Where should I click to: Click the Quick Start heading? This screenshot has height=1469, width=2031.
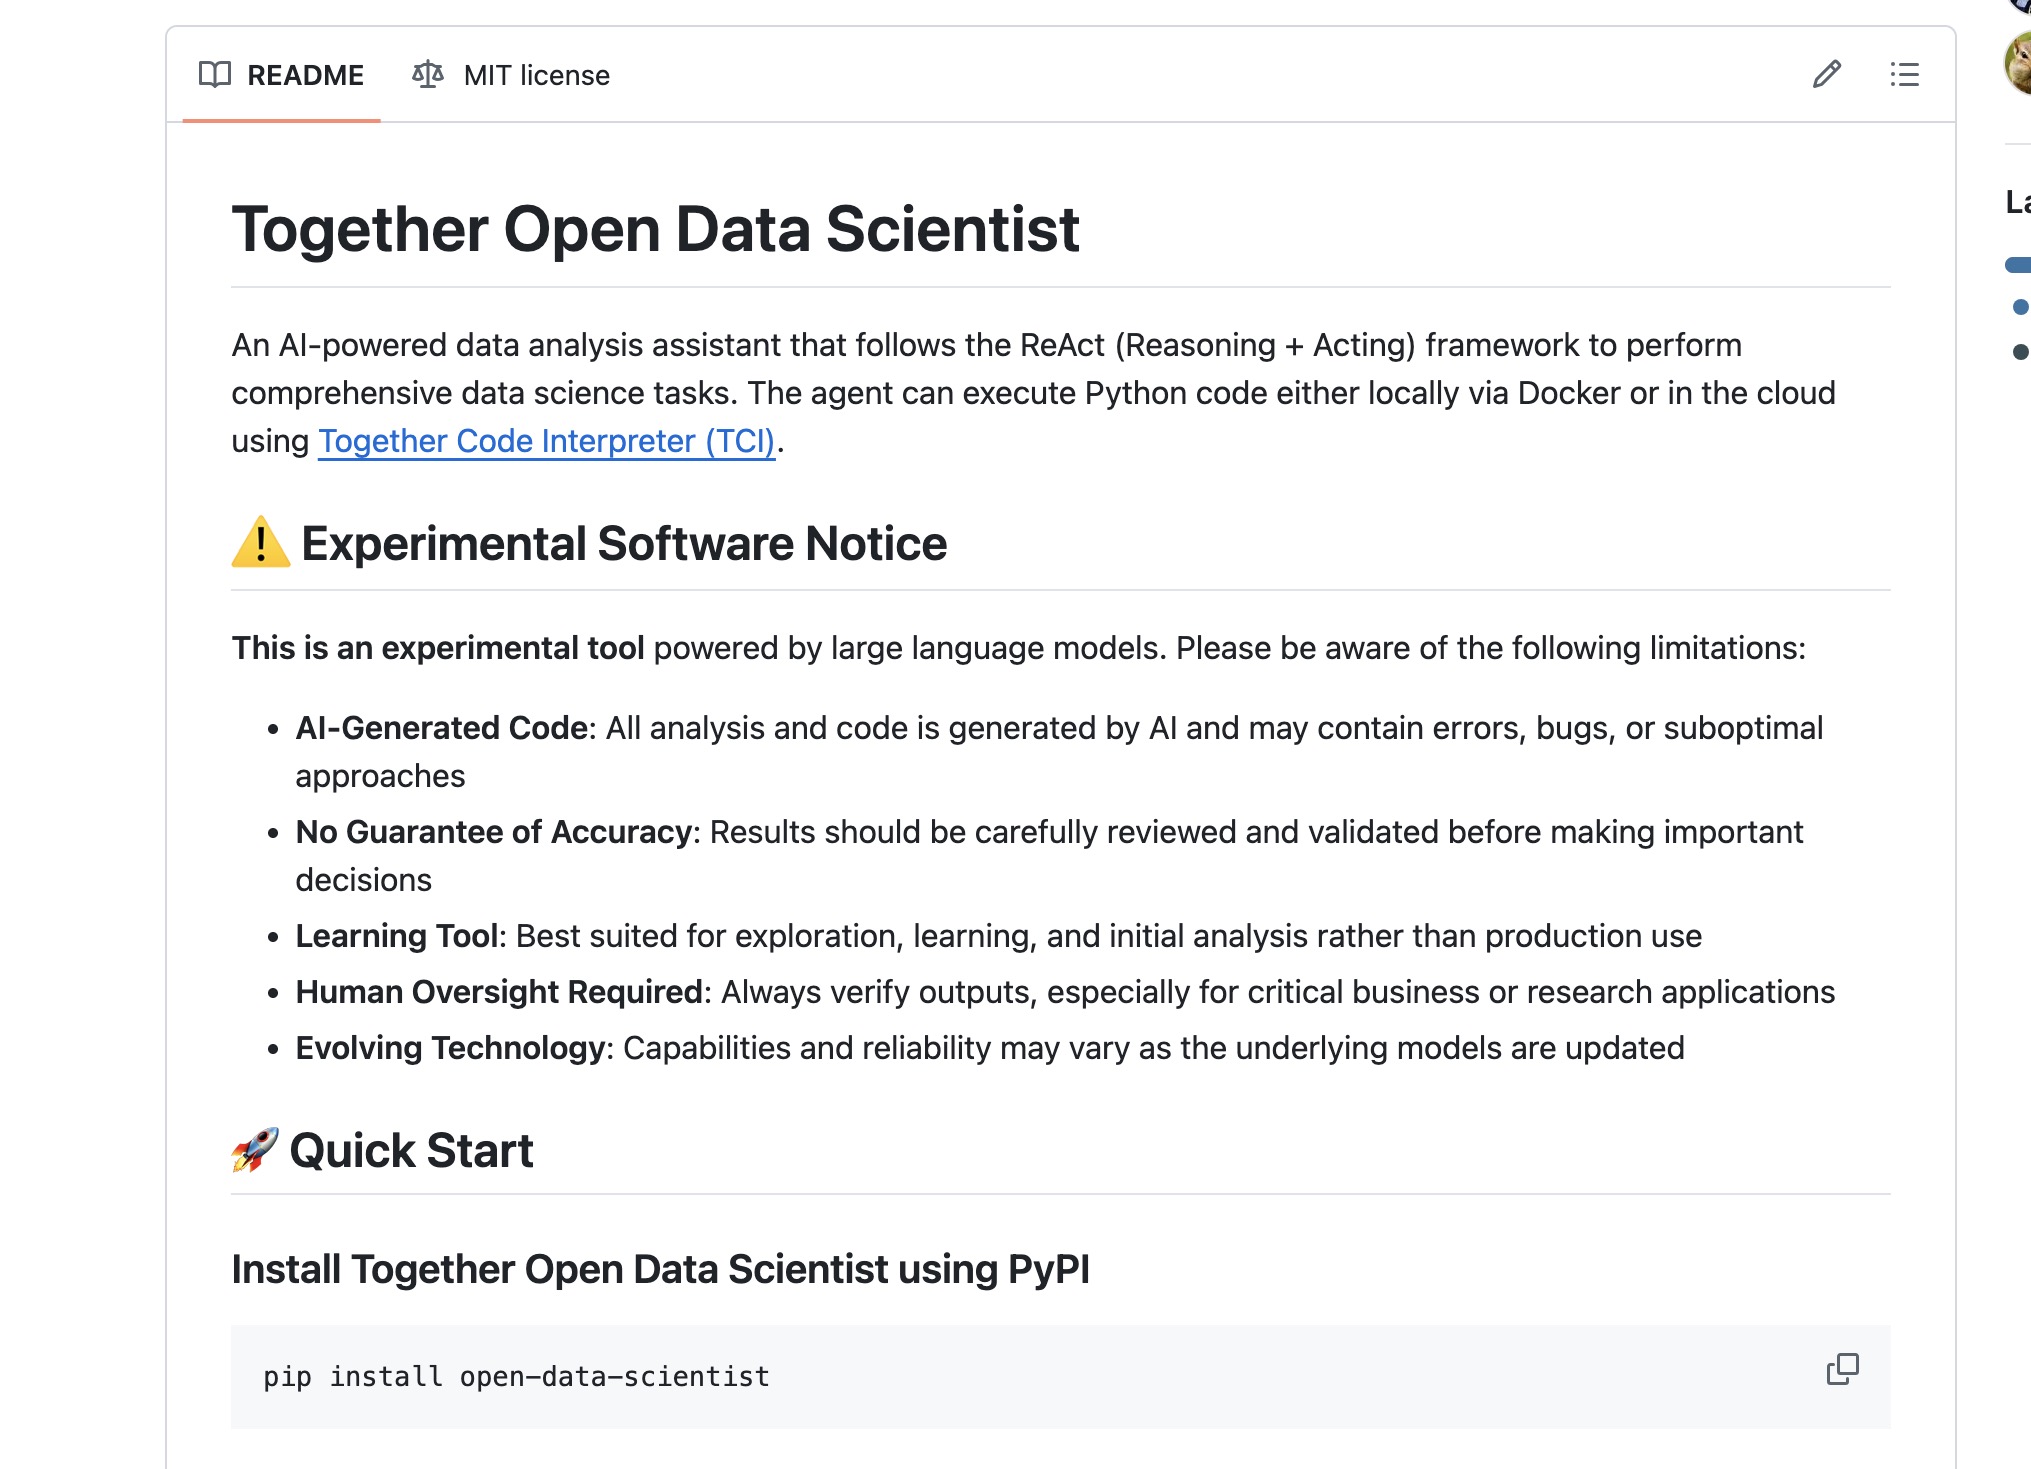tap(410, 1150)
